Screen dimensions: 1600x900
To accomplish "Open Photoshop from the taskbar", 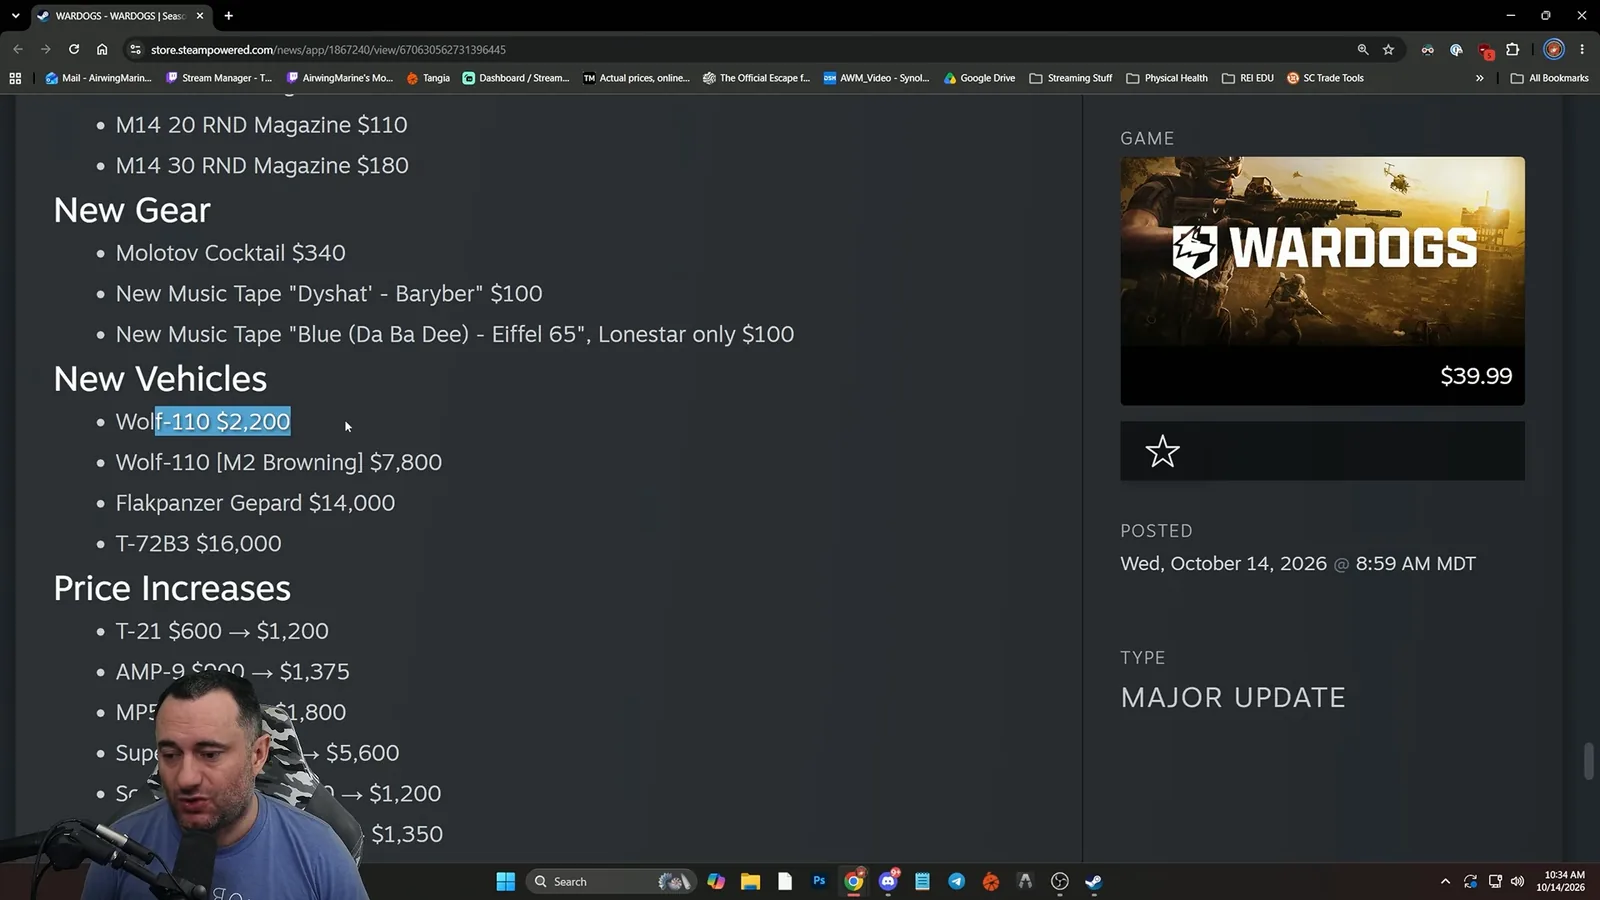I will click(x=819, y=881).
